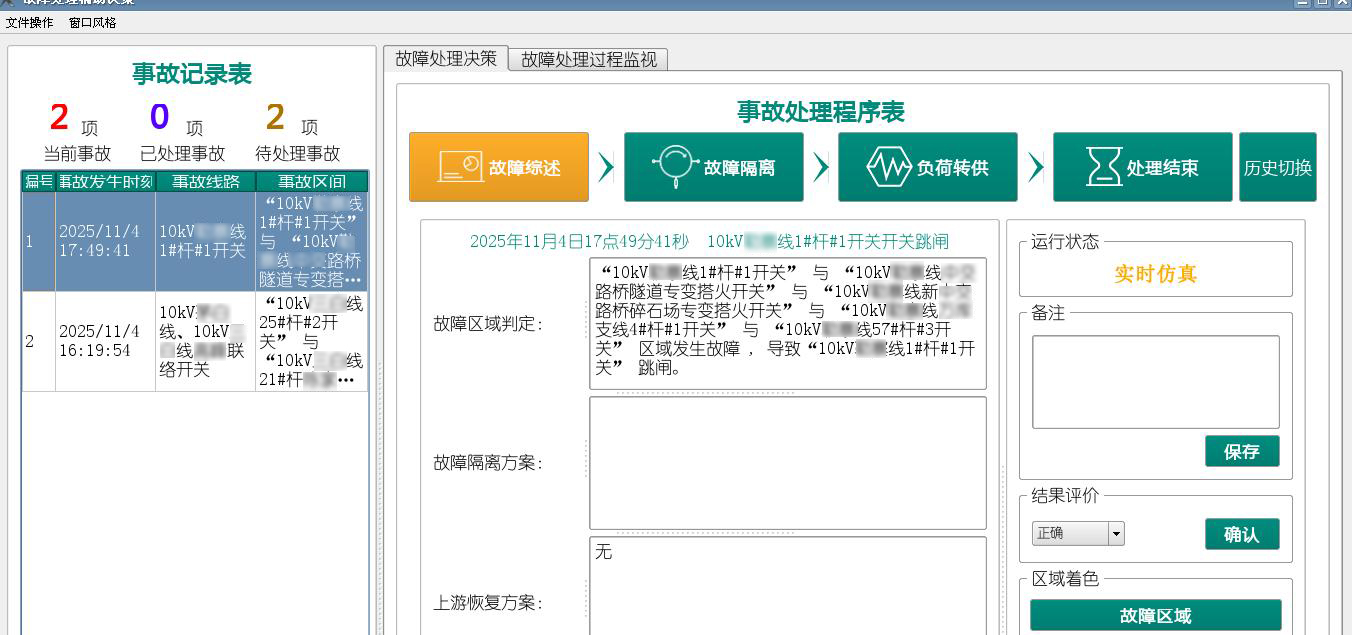The image size is (1352, 635).
Task: Click the 负荷转供 waveform icon
Action: point(889,167)
